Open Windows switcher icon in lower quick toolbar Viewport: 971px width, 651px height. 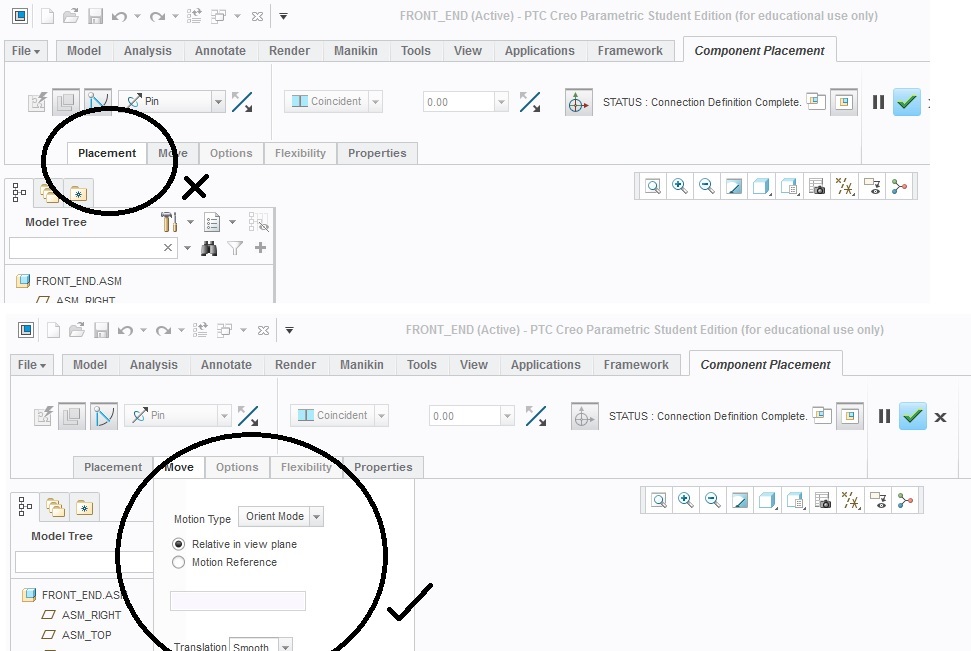[x=224, y=330]
